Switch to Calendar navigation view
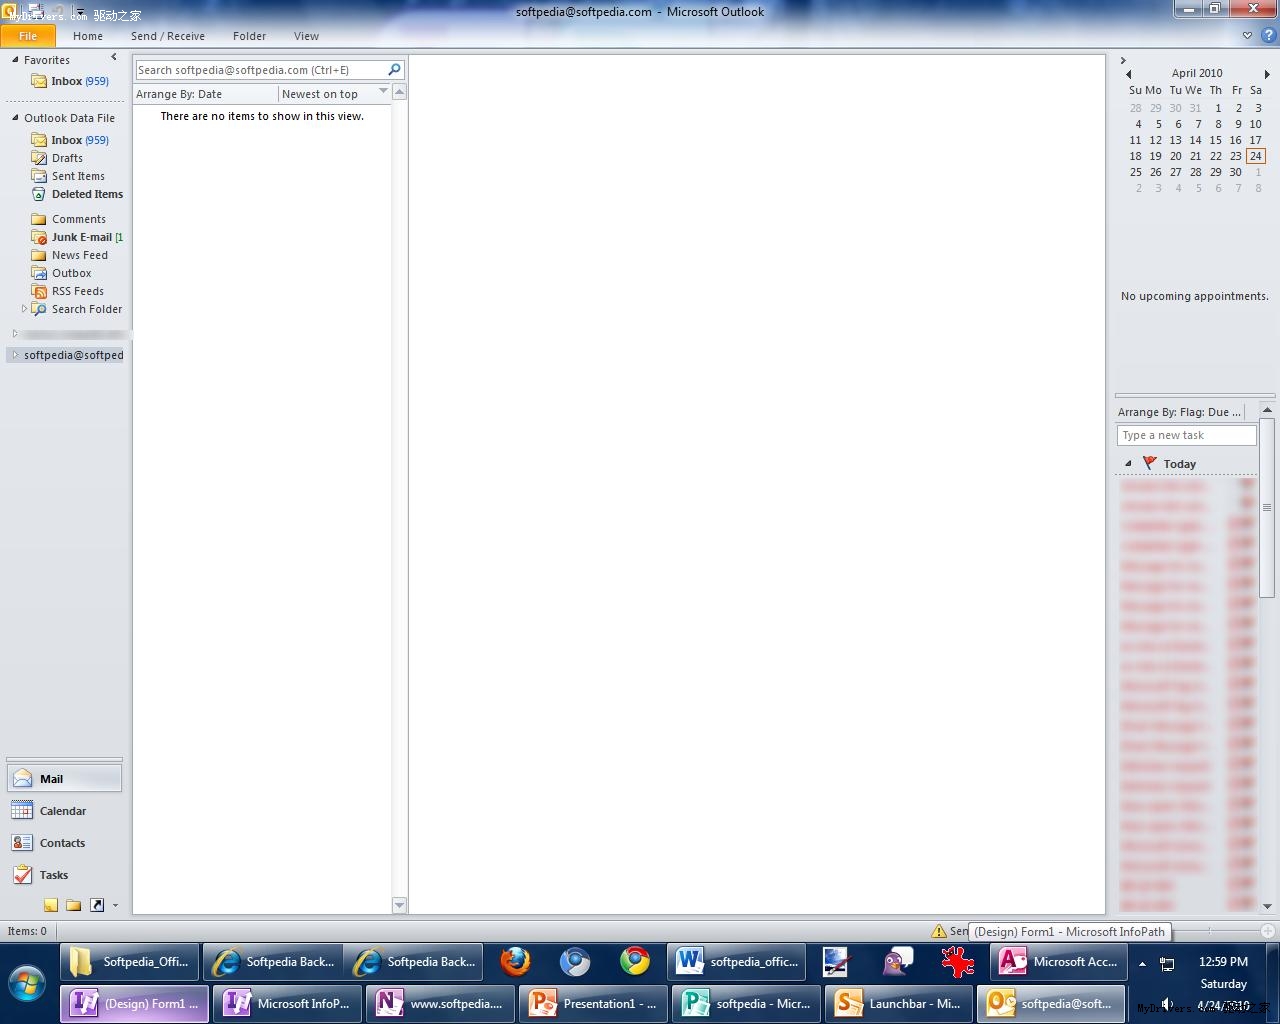 coord(64,811)
